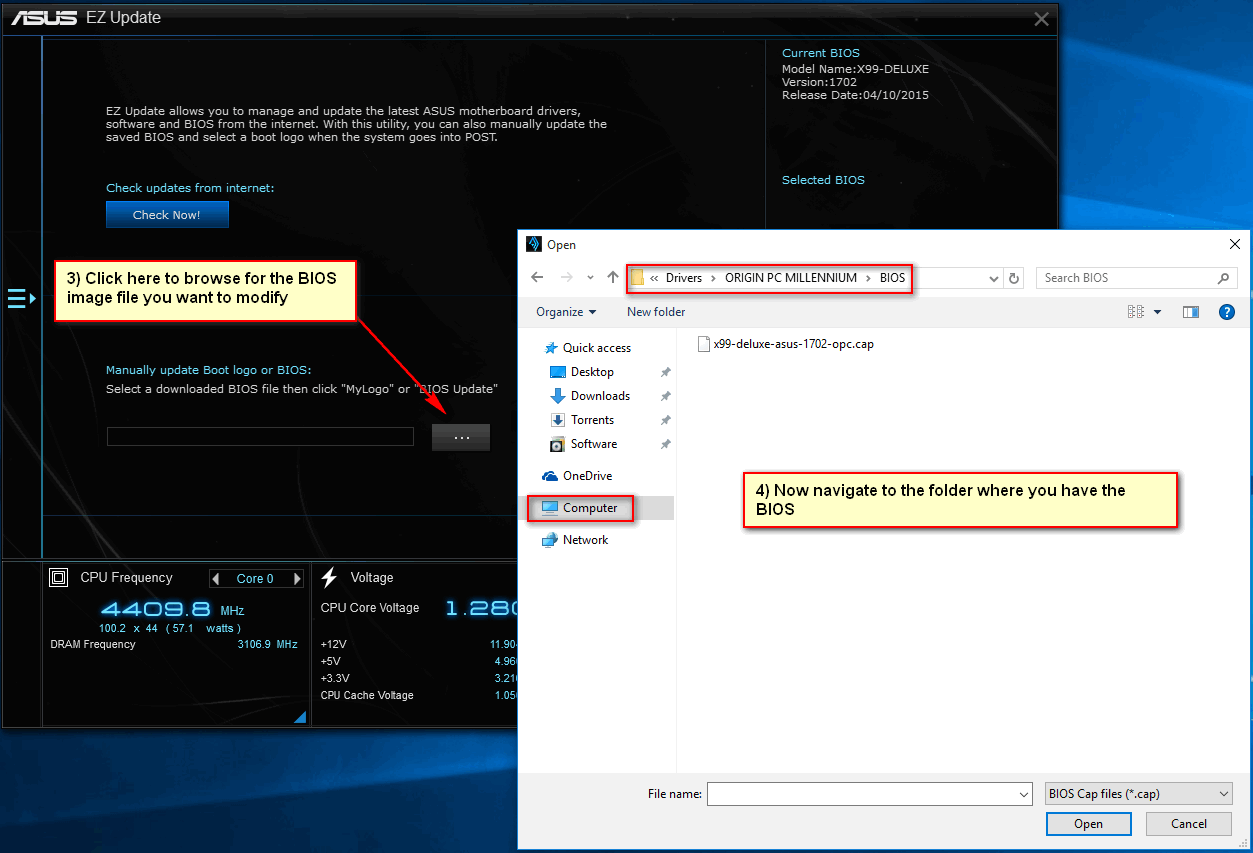Expand CPU Frequency panel via blue corner triangle
The width and height of the screenshot is (1253, 853).
tap(300, 717)
